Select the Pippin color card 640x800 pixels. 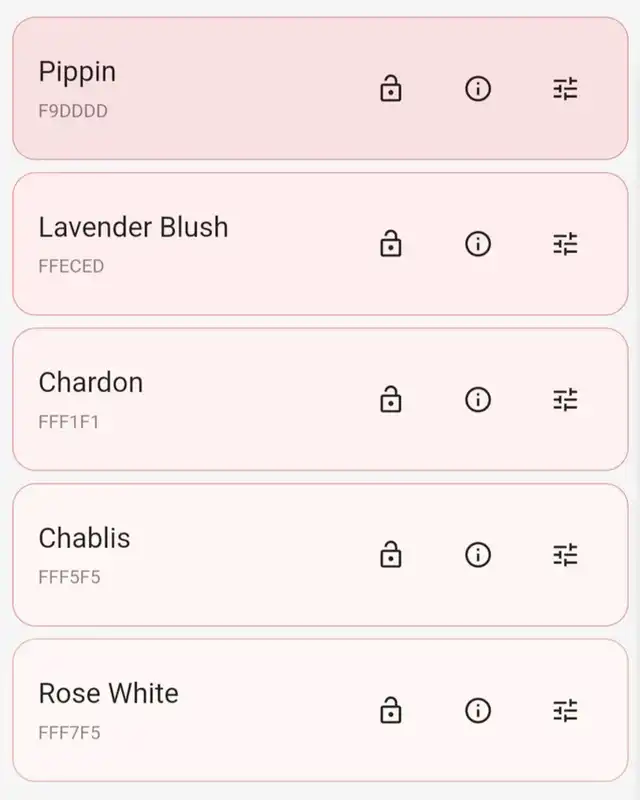[200, 89]
